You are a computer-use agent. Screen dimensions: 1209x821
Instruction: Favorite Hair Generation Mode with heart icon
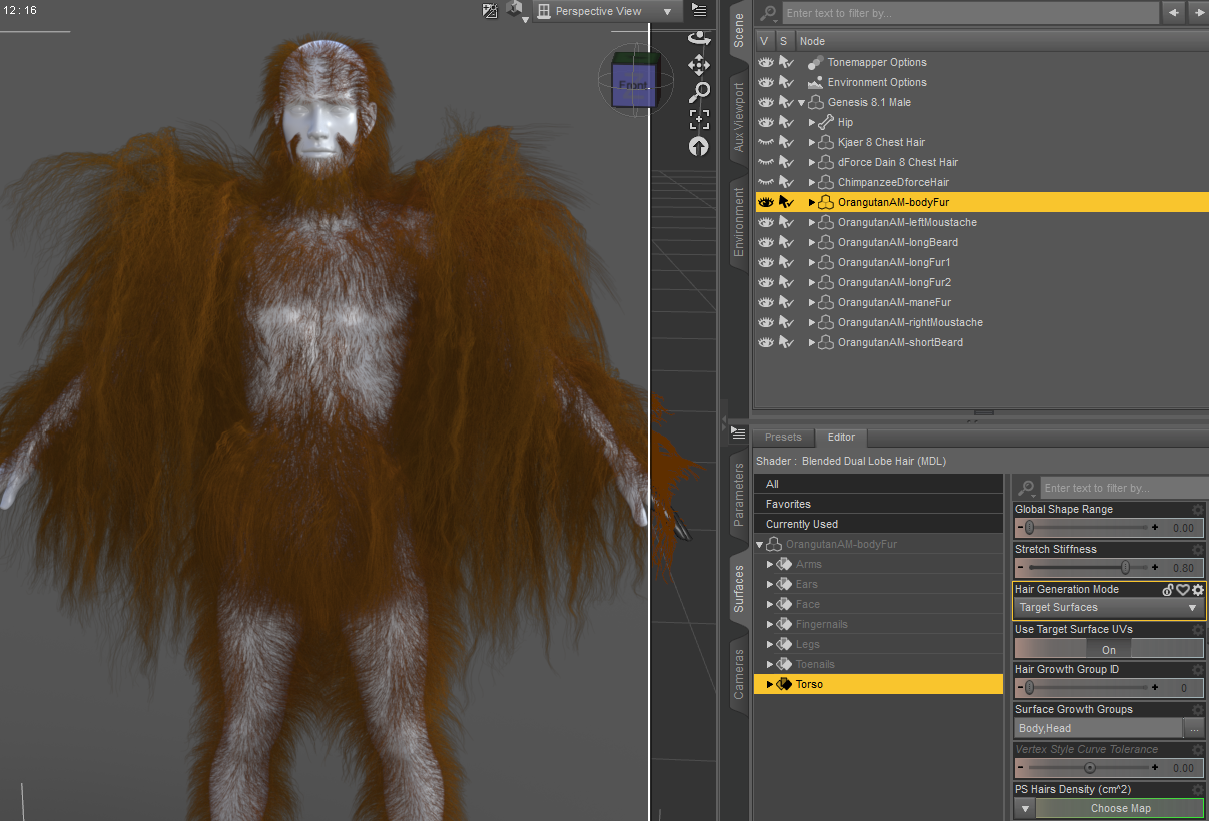(x=1182, y=590)
